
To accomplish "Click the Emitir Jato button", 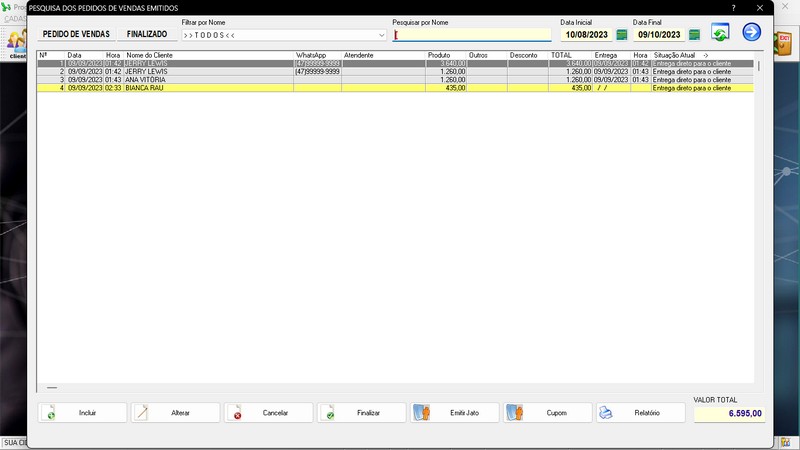I will tap(455, 413).
